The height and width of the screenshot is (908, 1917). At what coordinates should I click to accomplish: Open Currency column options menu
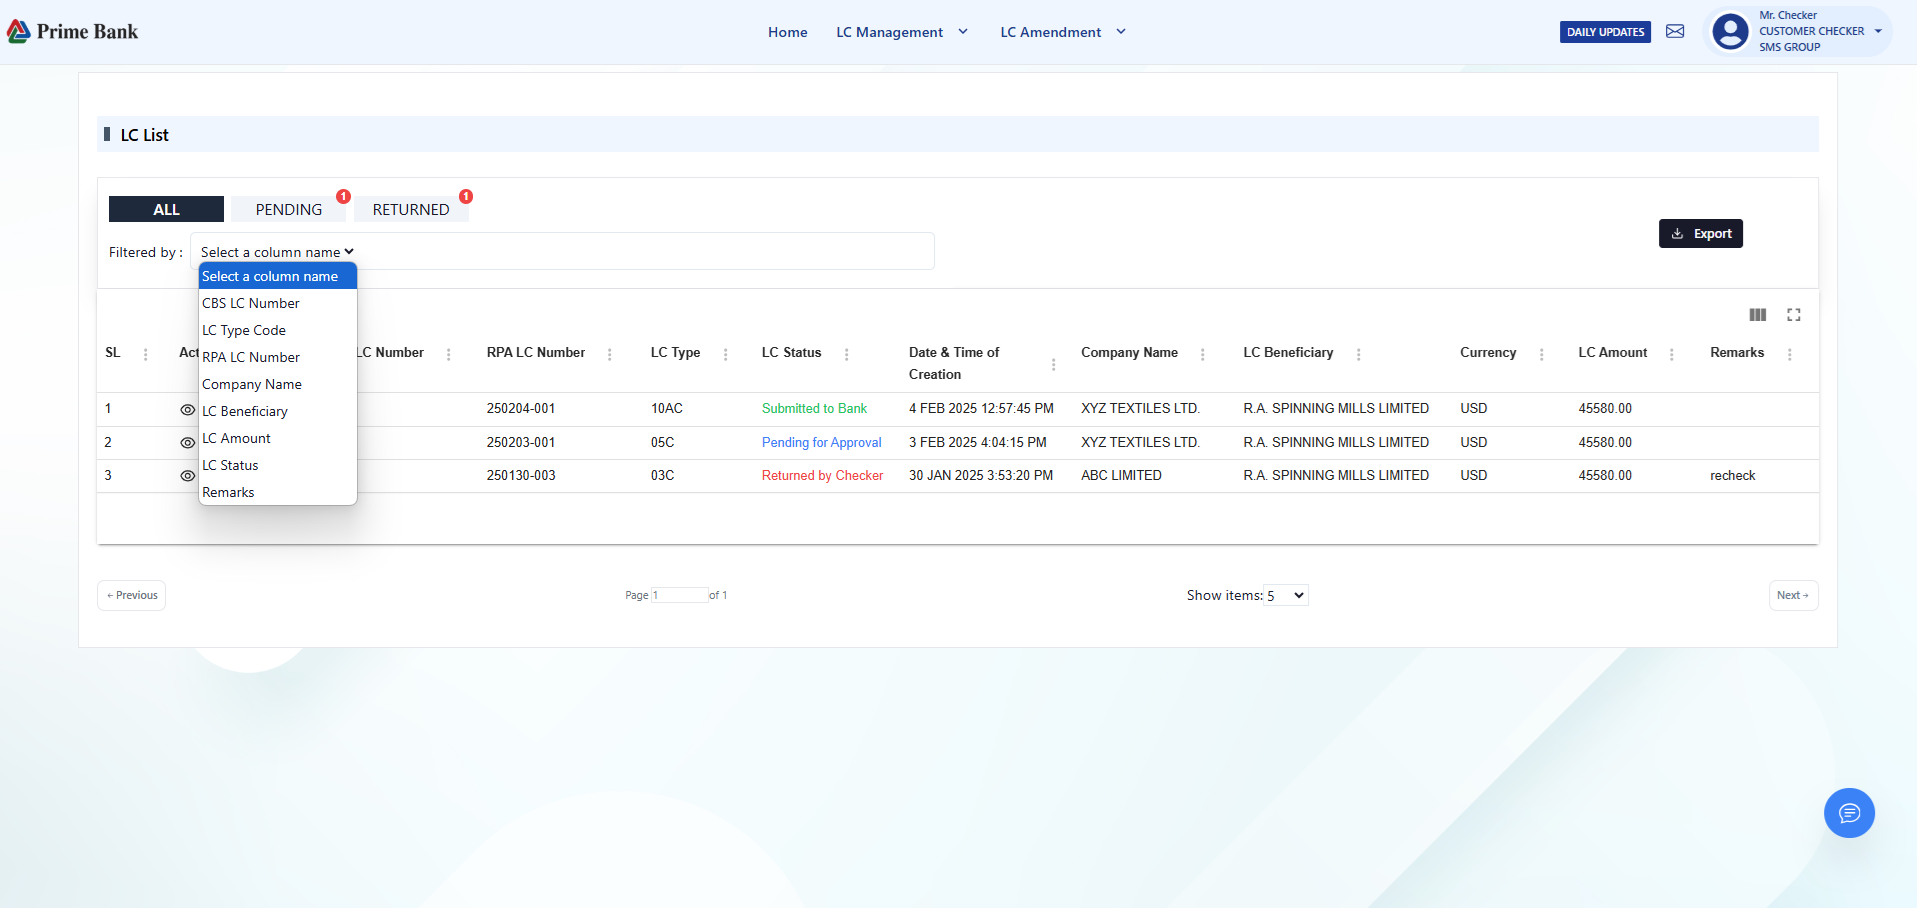pos(1542,354)
